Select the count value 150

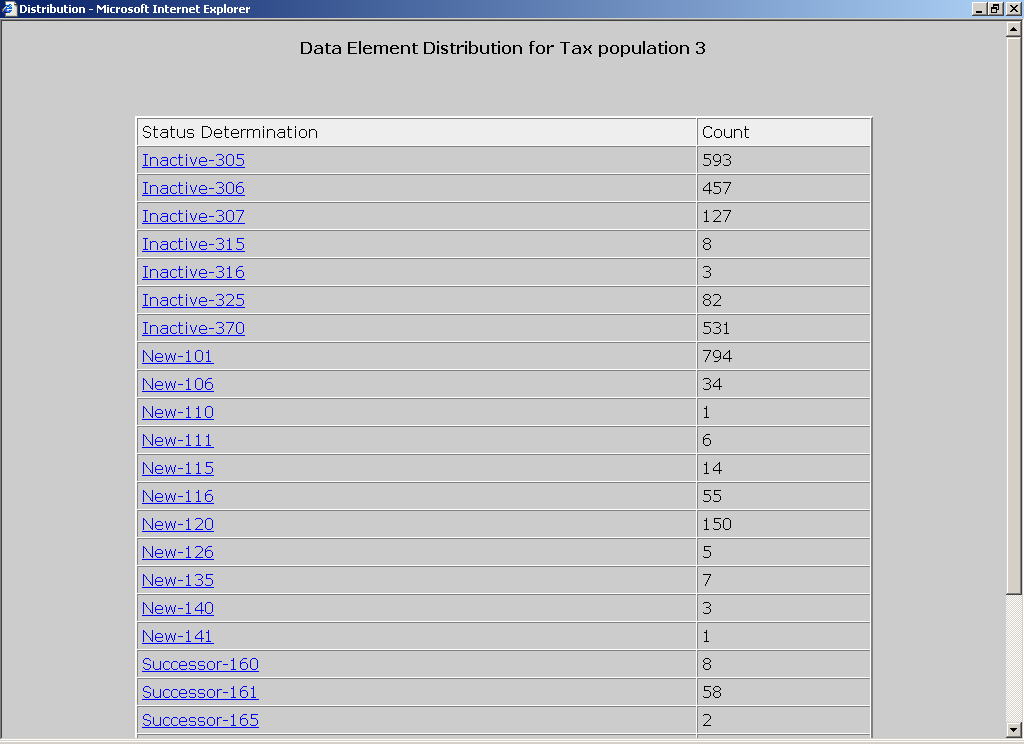[717, 525]
